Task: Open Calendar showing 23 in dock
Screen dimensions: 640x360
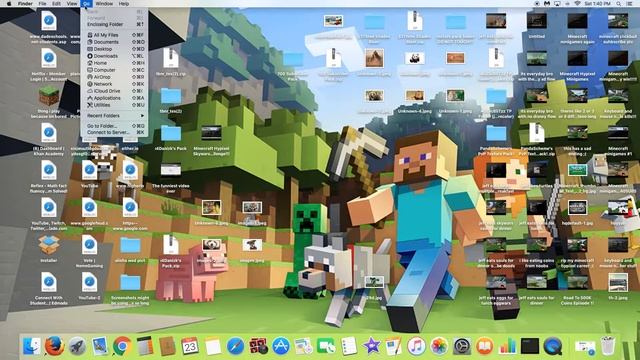Action: pyautogui.click(x=190, y=346)
